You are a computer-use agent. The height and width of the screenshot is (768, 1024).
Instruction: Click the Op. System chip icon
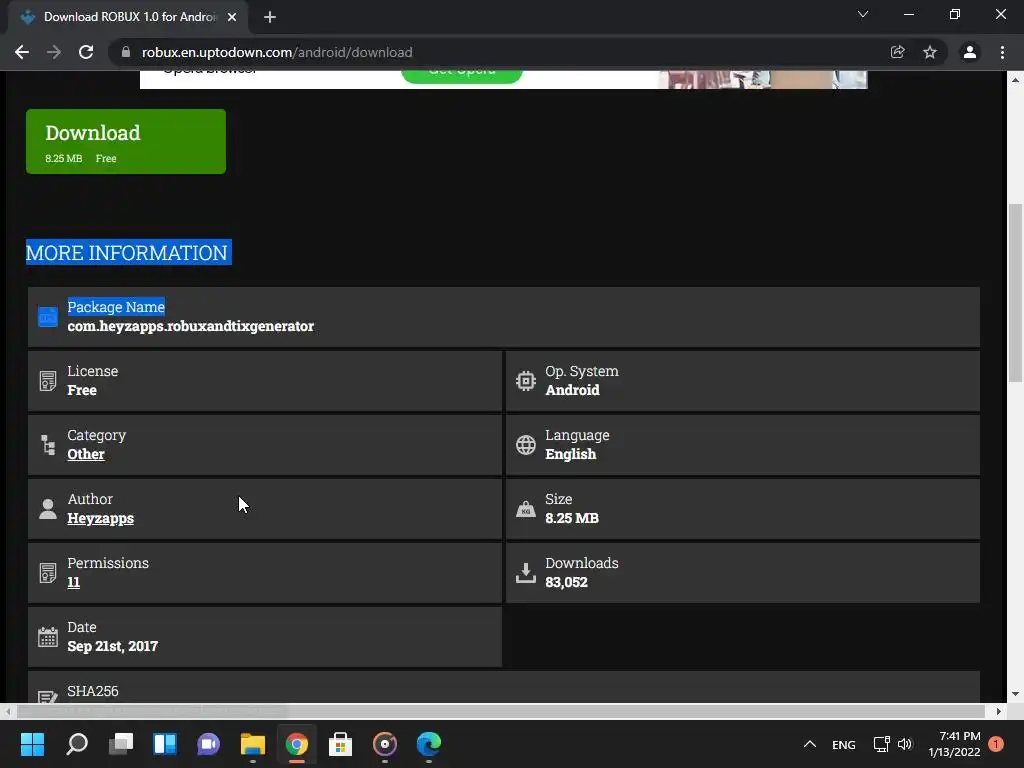526,381
